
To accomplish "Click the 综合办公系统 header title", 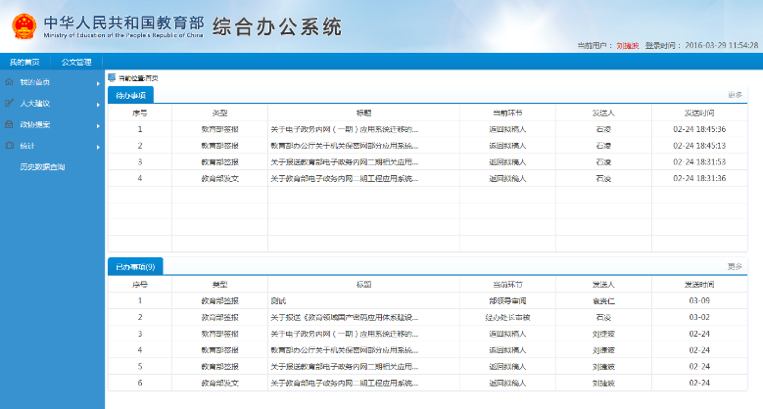I will point(277,27).
